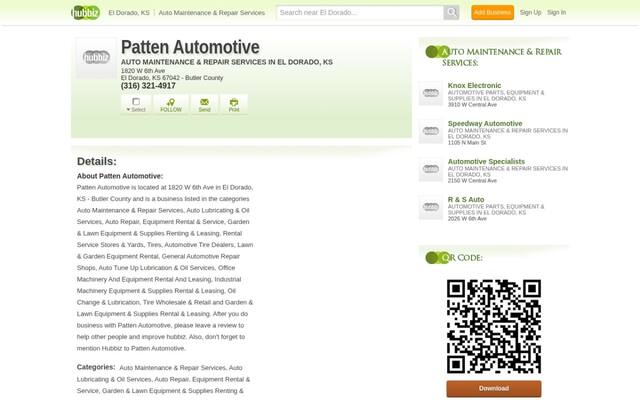Click the Send envelope icon
640x400 pixels.
pos(204,102)
